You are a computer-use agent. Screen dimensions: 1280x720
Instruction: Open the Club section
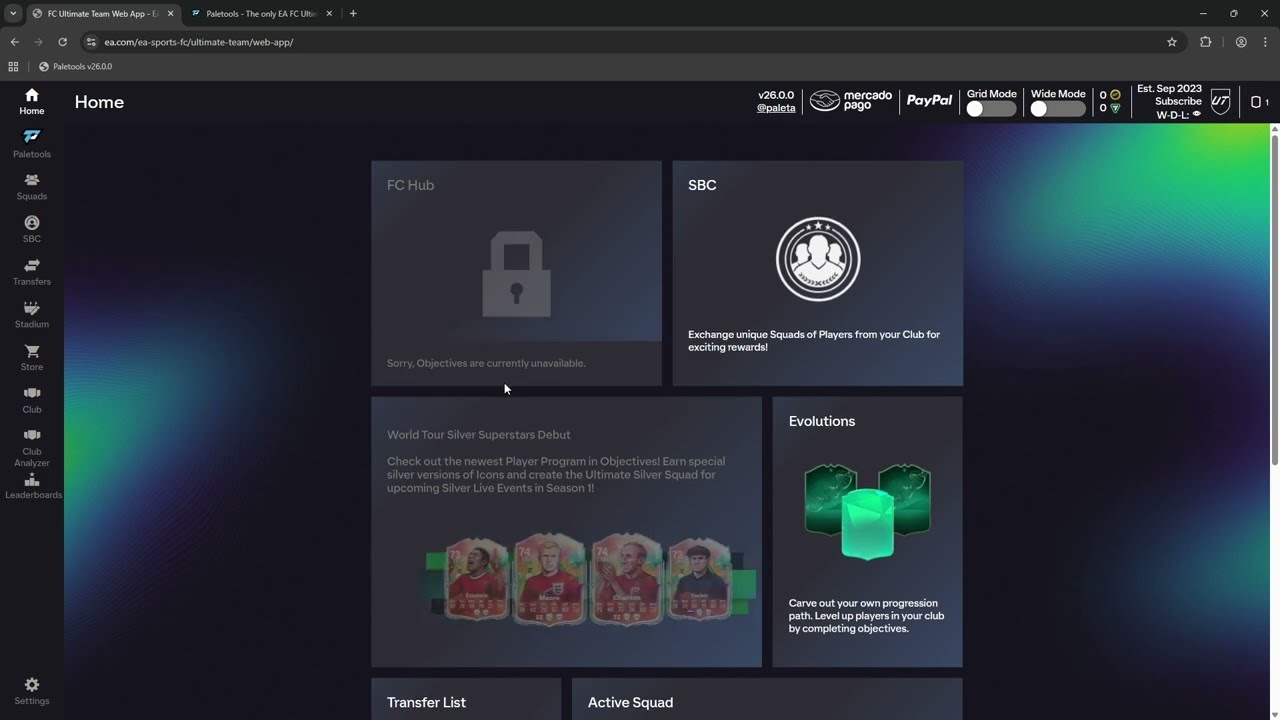tap(31, 400)
